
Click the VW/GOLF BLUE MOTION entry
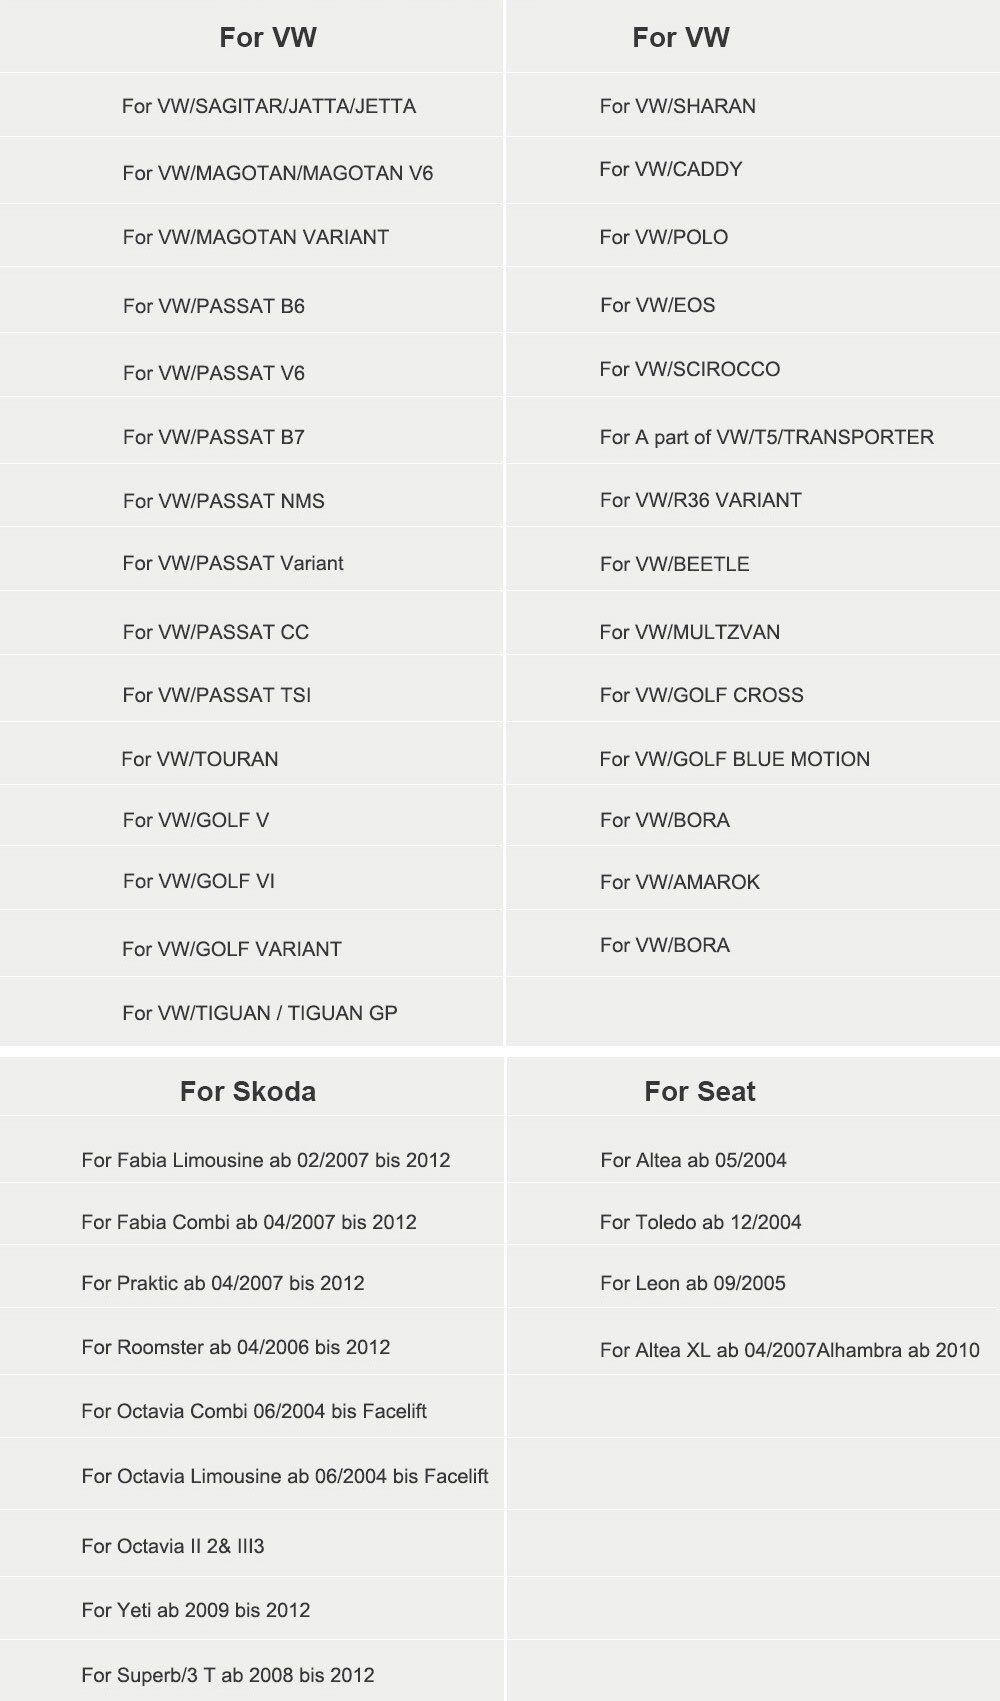coord(734,759)
